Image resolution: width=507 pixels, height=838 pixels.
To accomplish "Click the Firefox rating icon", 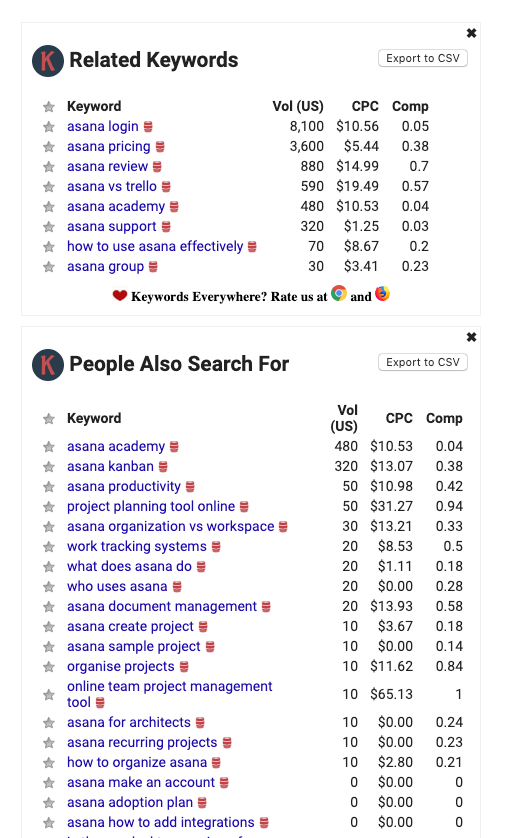I will tap(382, 293).
